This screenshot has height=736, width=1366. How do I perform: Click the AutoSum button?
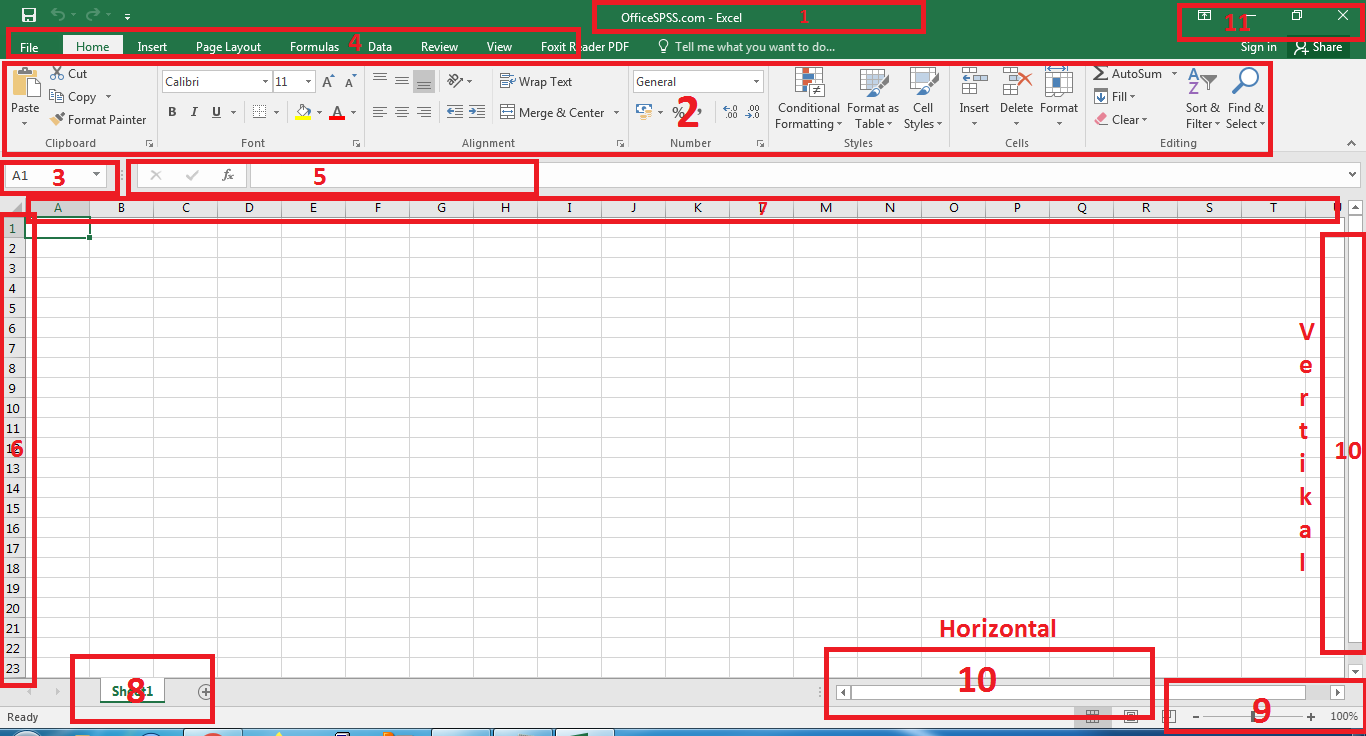tap(1127, 74)
